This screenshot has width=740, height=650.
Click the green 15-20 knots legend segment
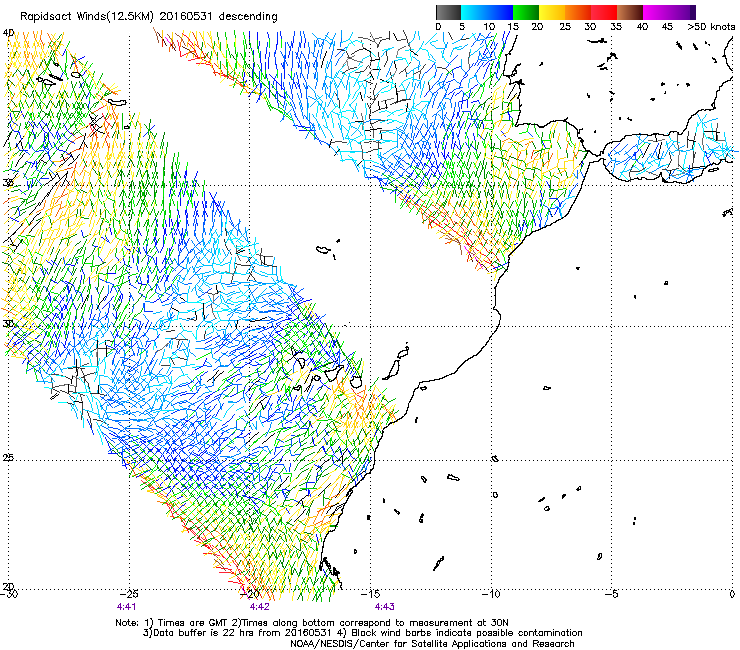coord(526,12)
